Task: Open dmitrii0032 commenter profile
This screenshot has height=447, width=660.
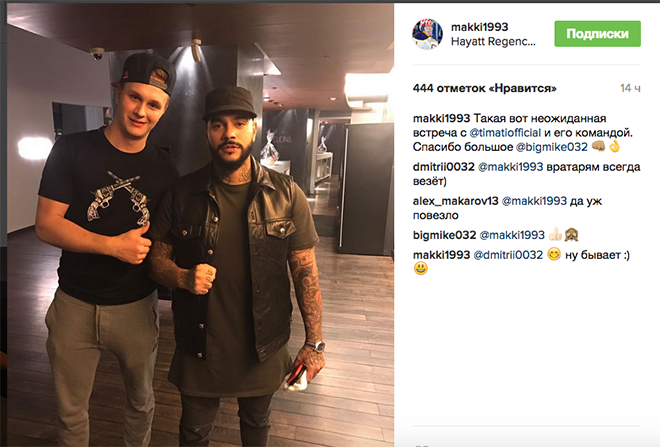Action: (444, 167)
